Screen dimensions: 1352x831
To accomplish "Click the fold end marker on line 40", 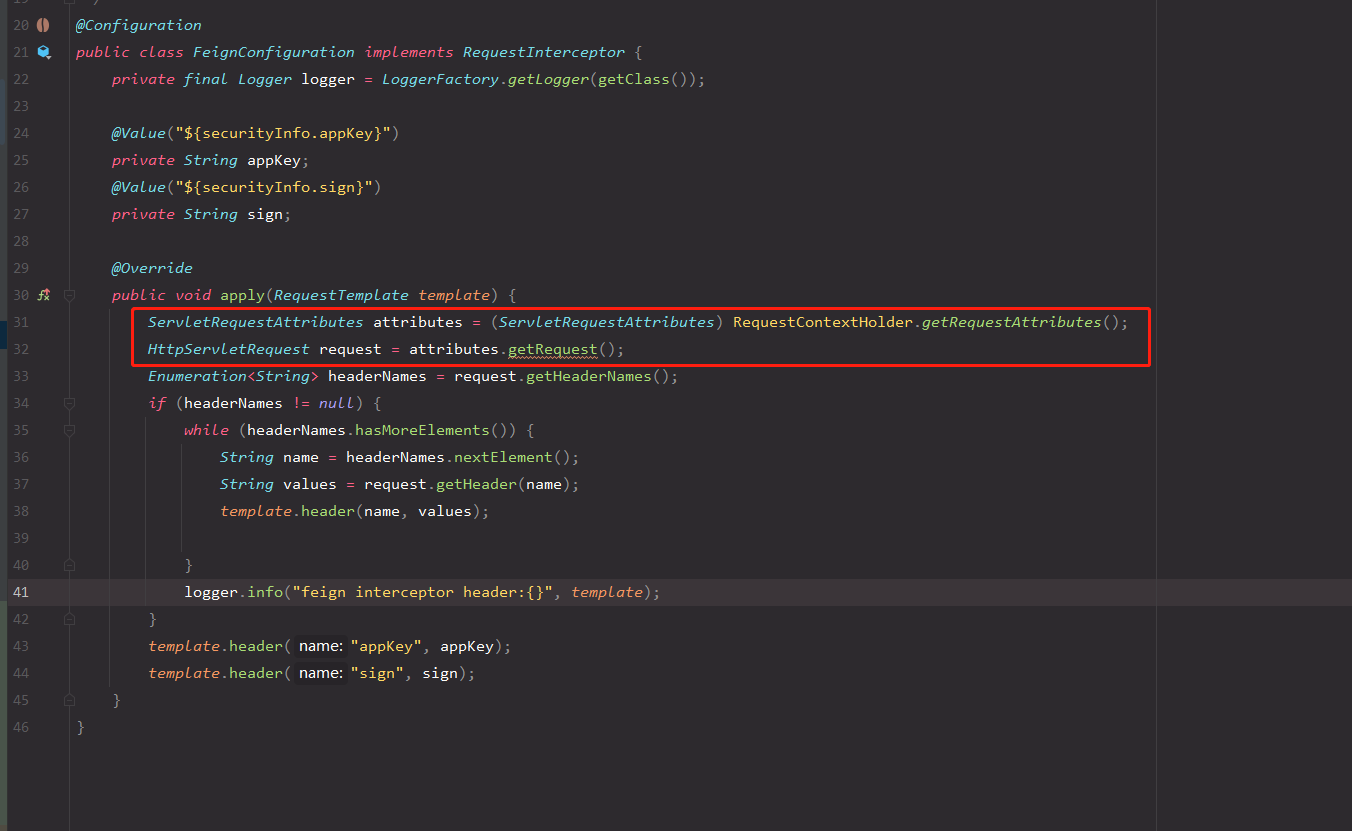I will (x=69, y=565).
